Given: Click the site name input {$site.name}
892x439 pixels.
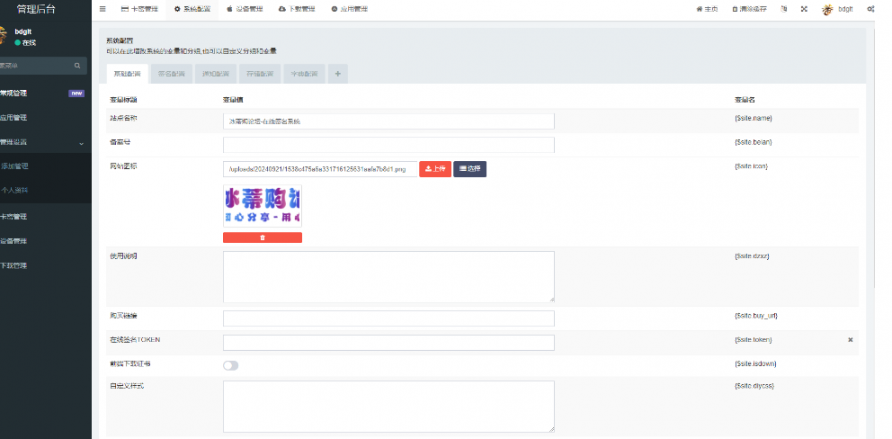Looking at the screenshot, I should (x=389, y=121).
